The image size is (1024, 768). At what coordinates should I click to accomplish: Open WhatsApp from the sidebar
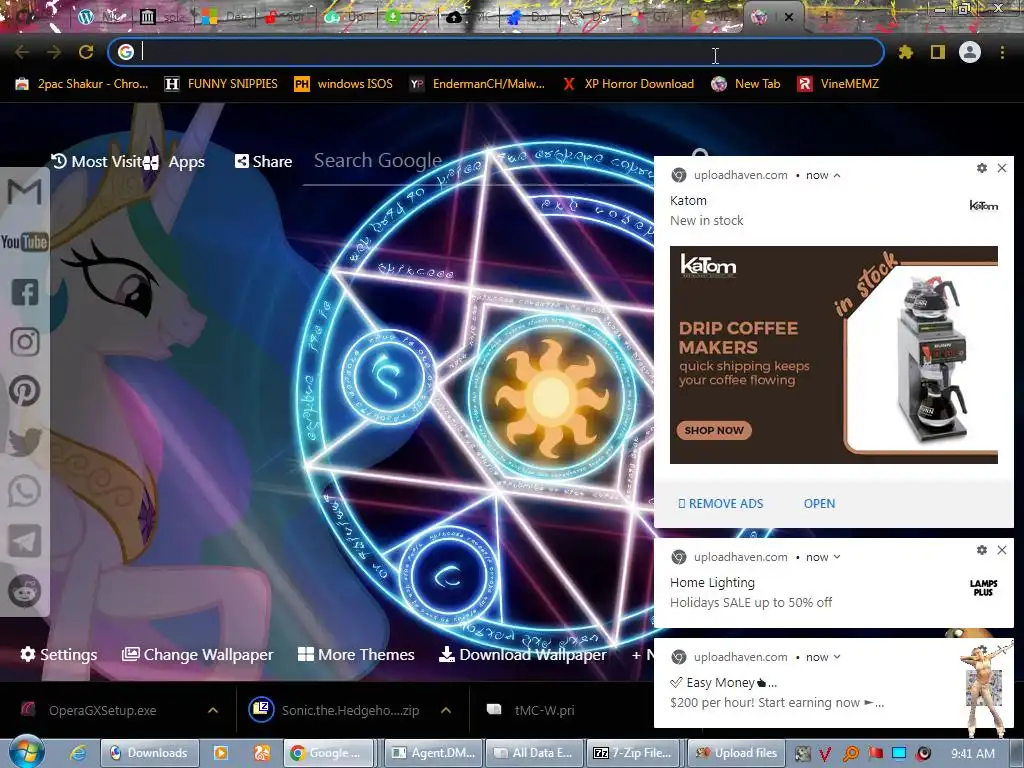pyautogui.click(x=25, y=491)
